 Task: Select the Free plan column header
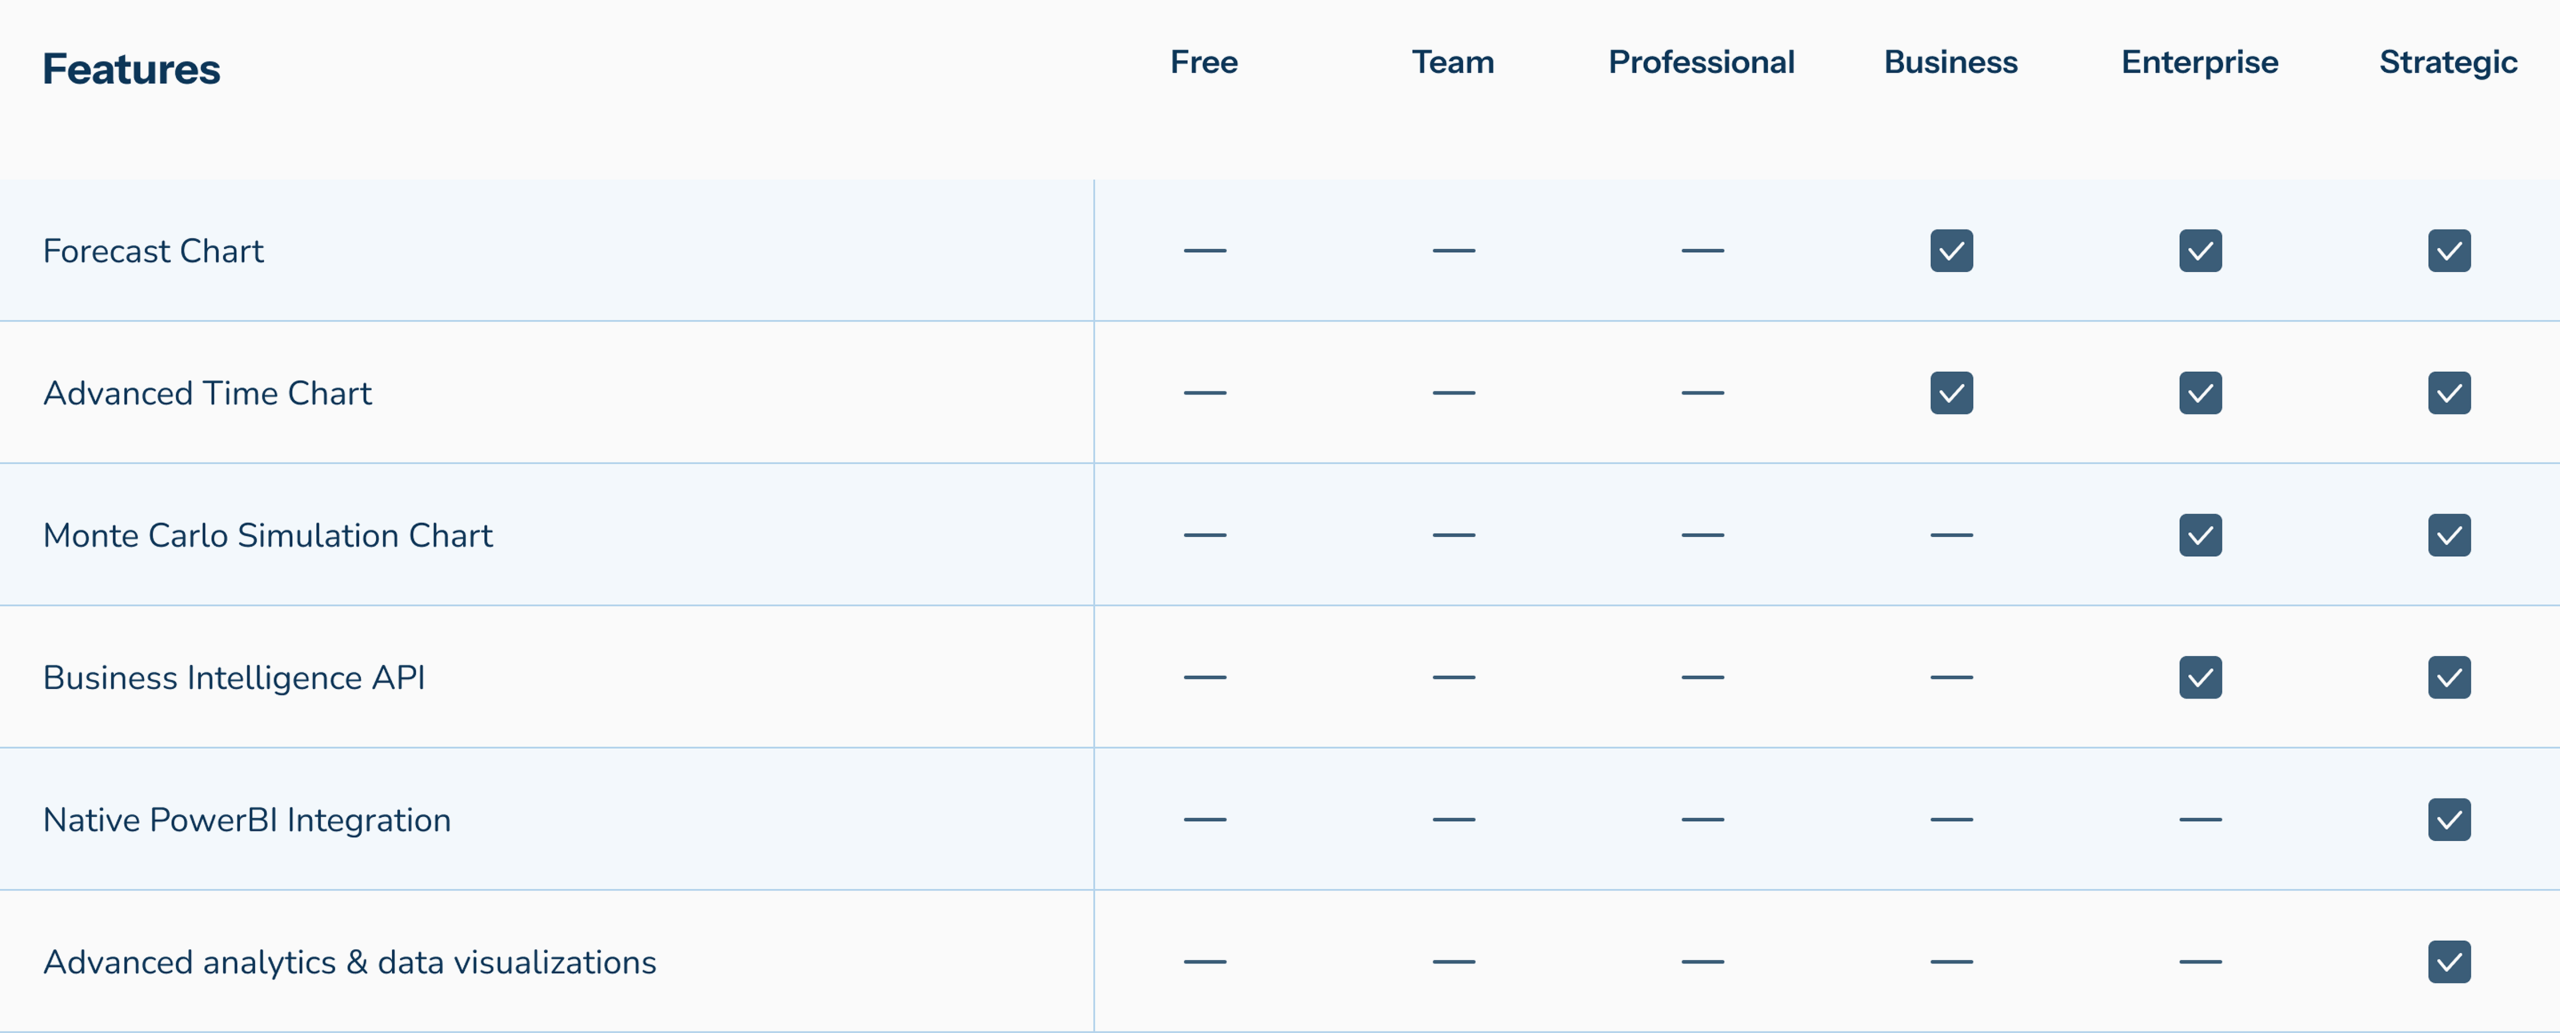pos(1204,62)
